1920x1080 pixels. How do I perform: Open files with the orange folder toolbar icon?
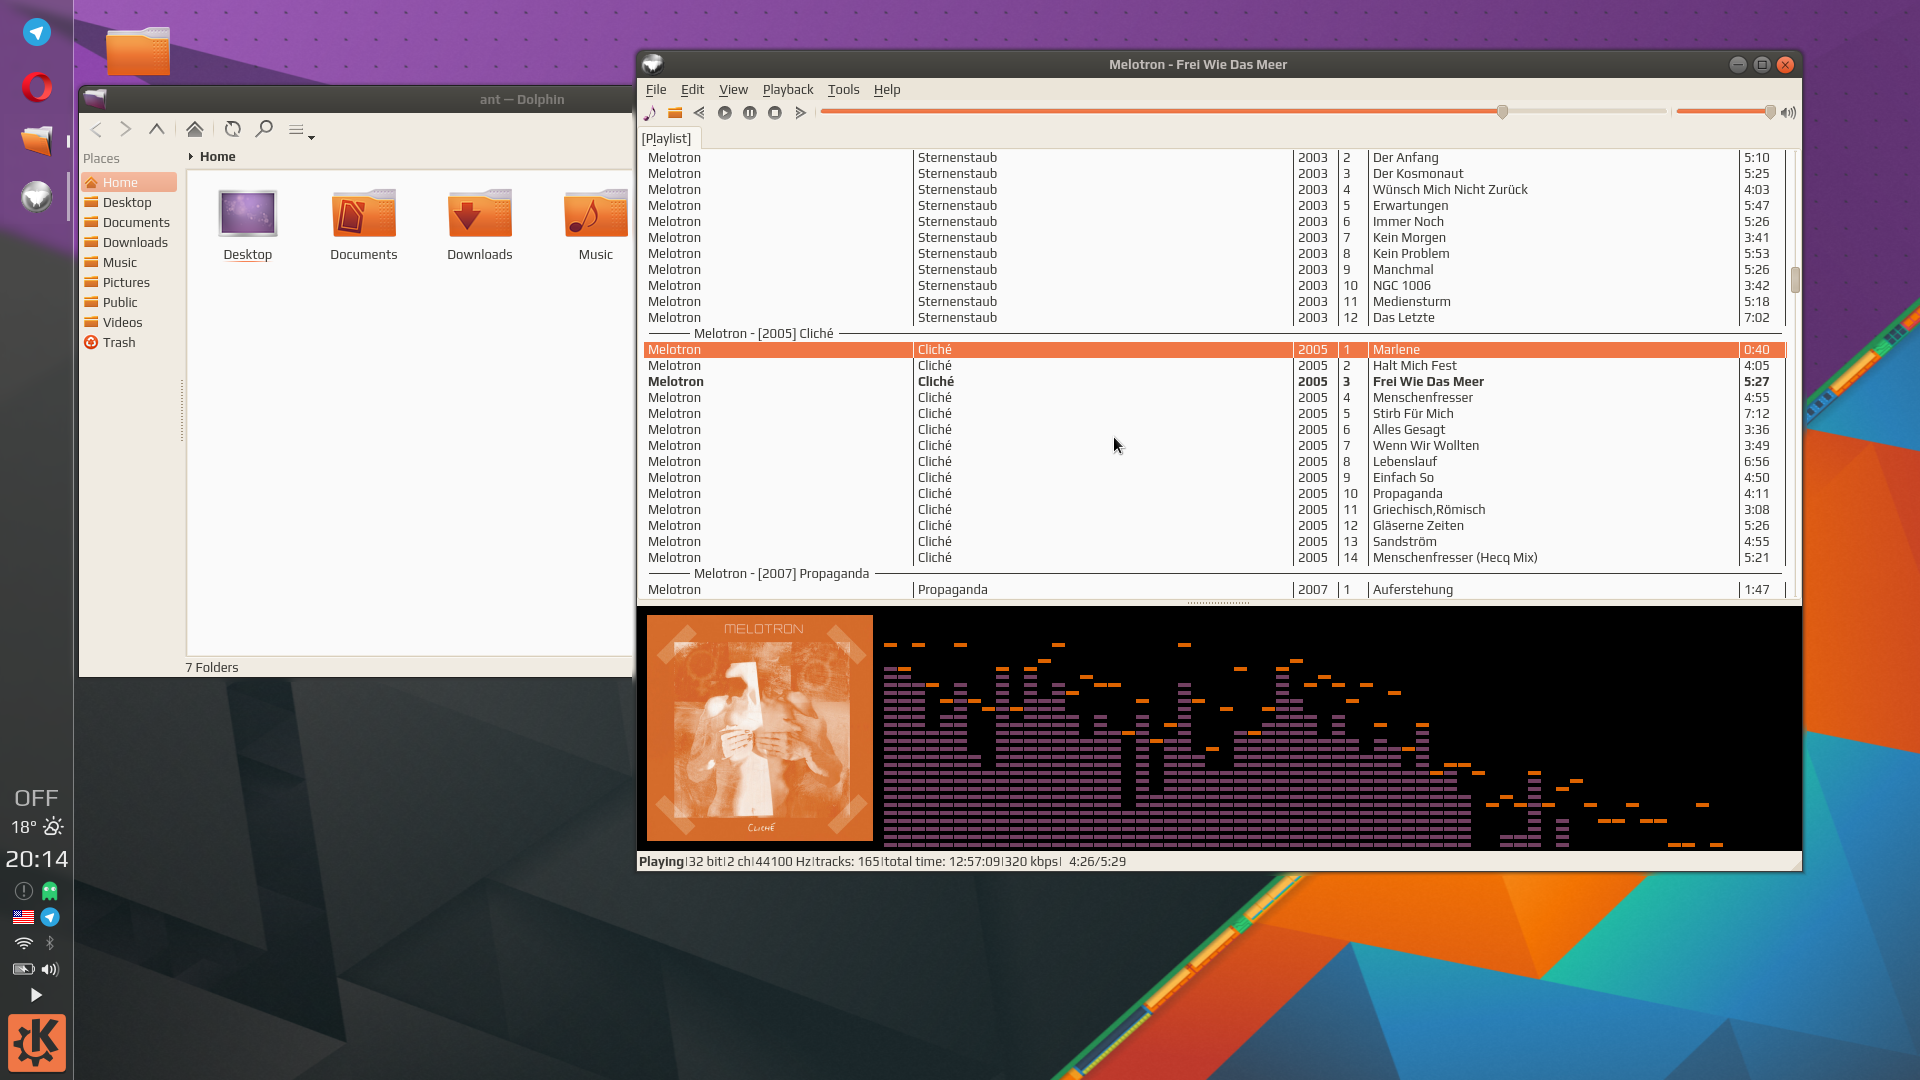click(675, 113)
